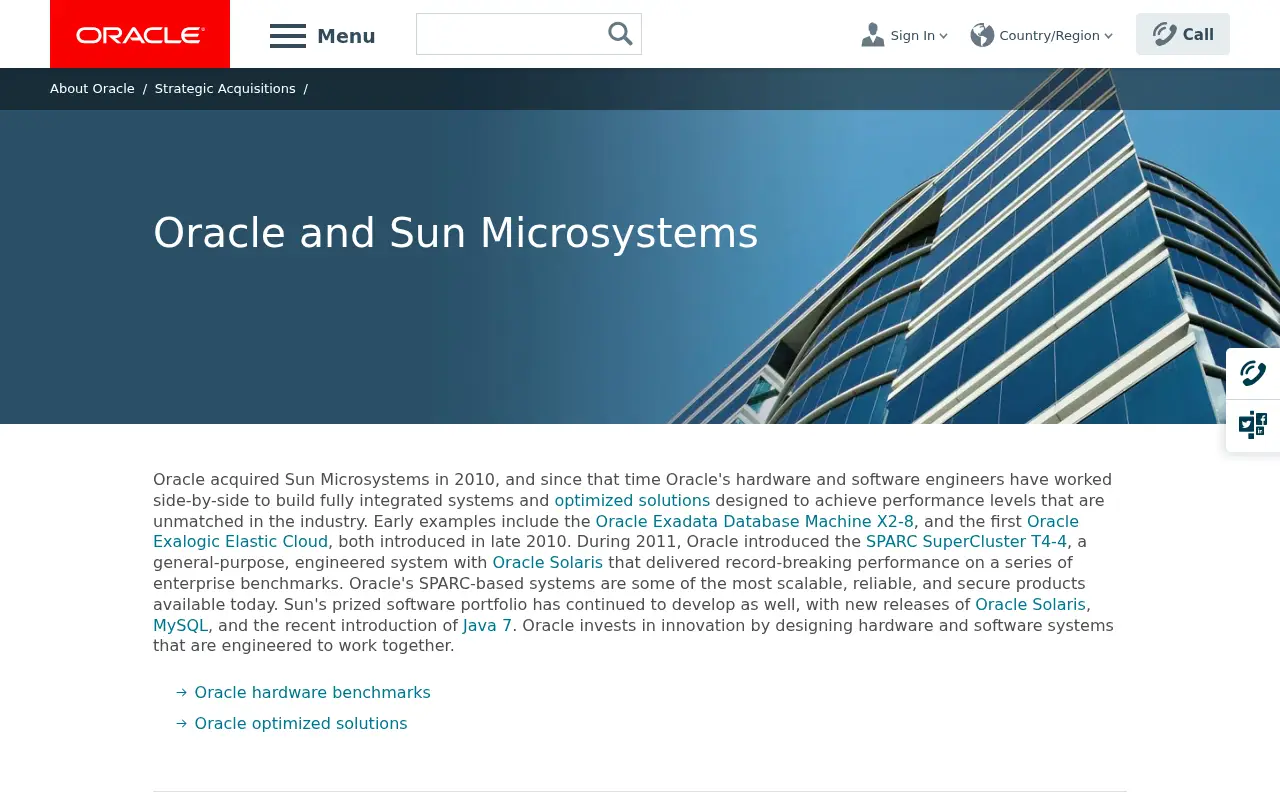Go to Strategic Acquisitions breadcrumb
The width and height of the screenshot is (1280, 800).
225,89
